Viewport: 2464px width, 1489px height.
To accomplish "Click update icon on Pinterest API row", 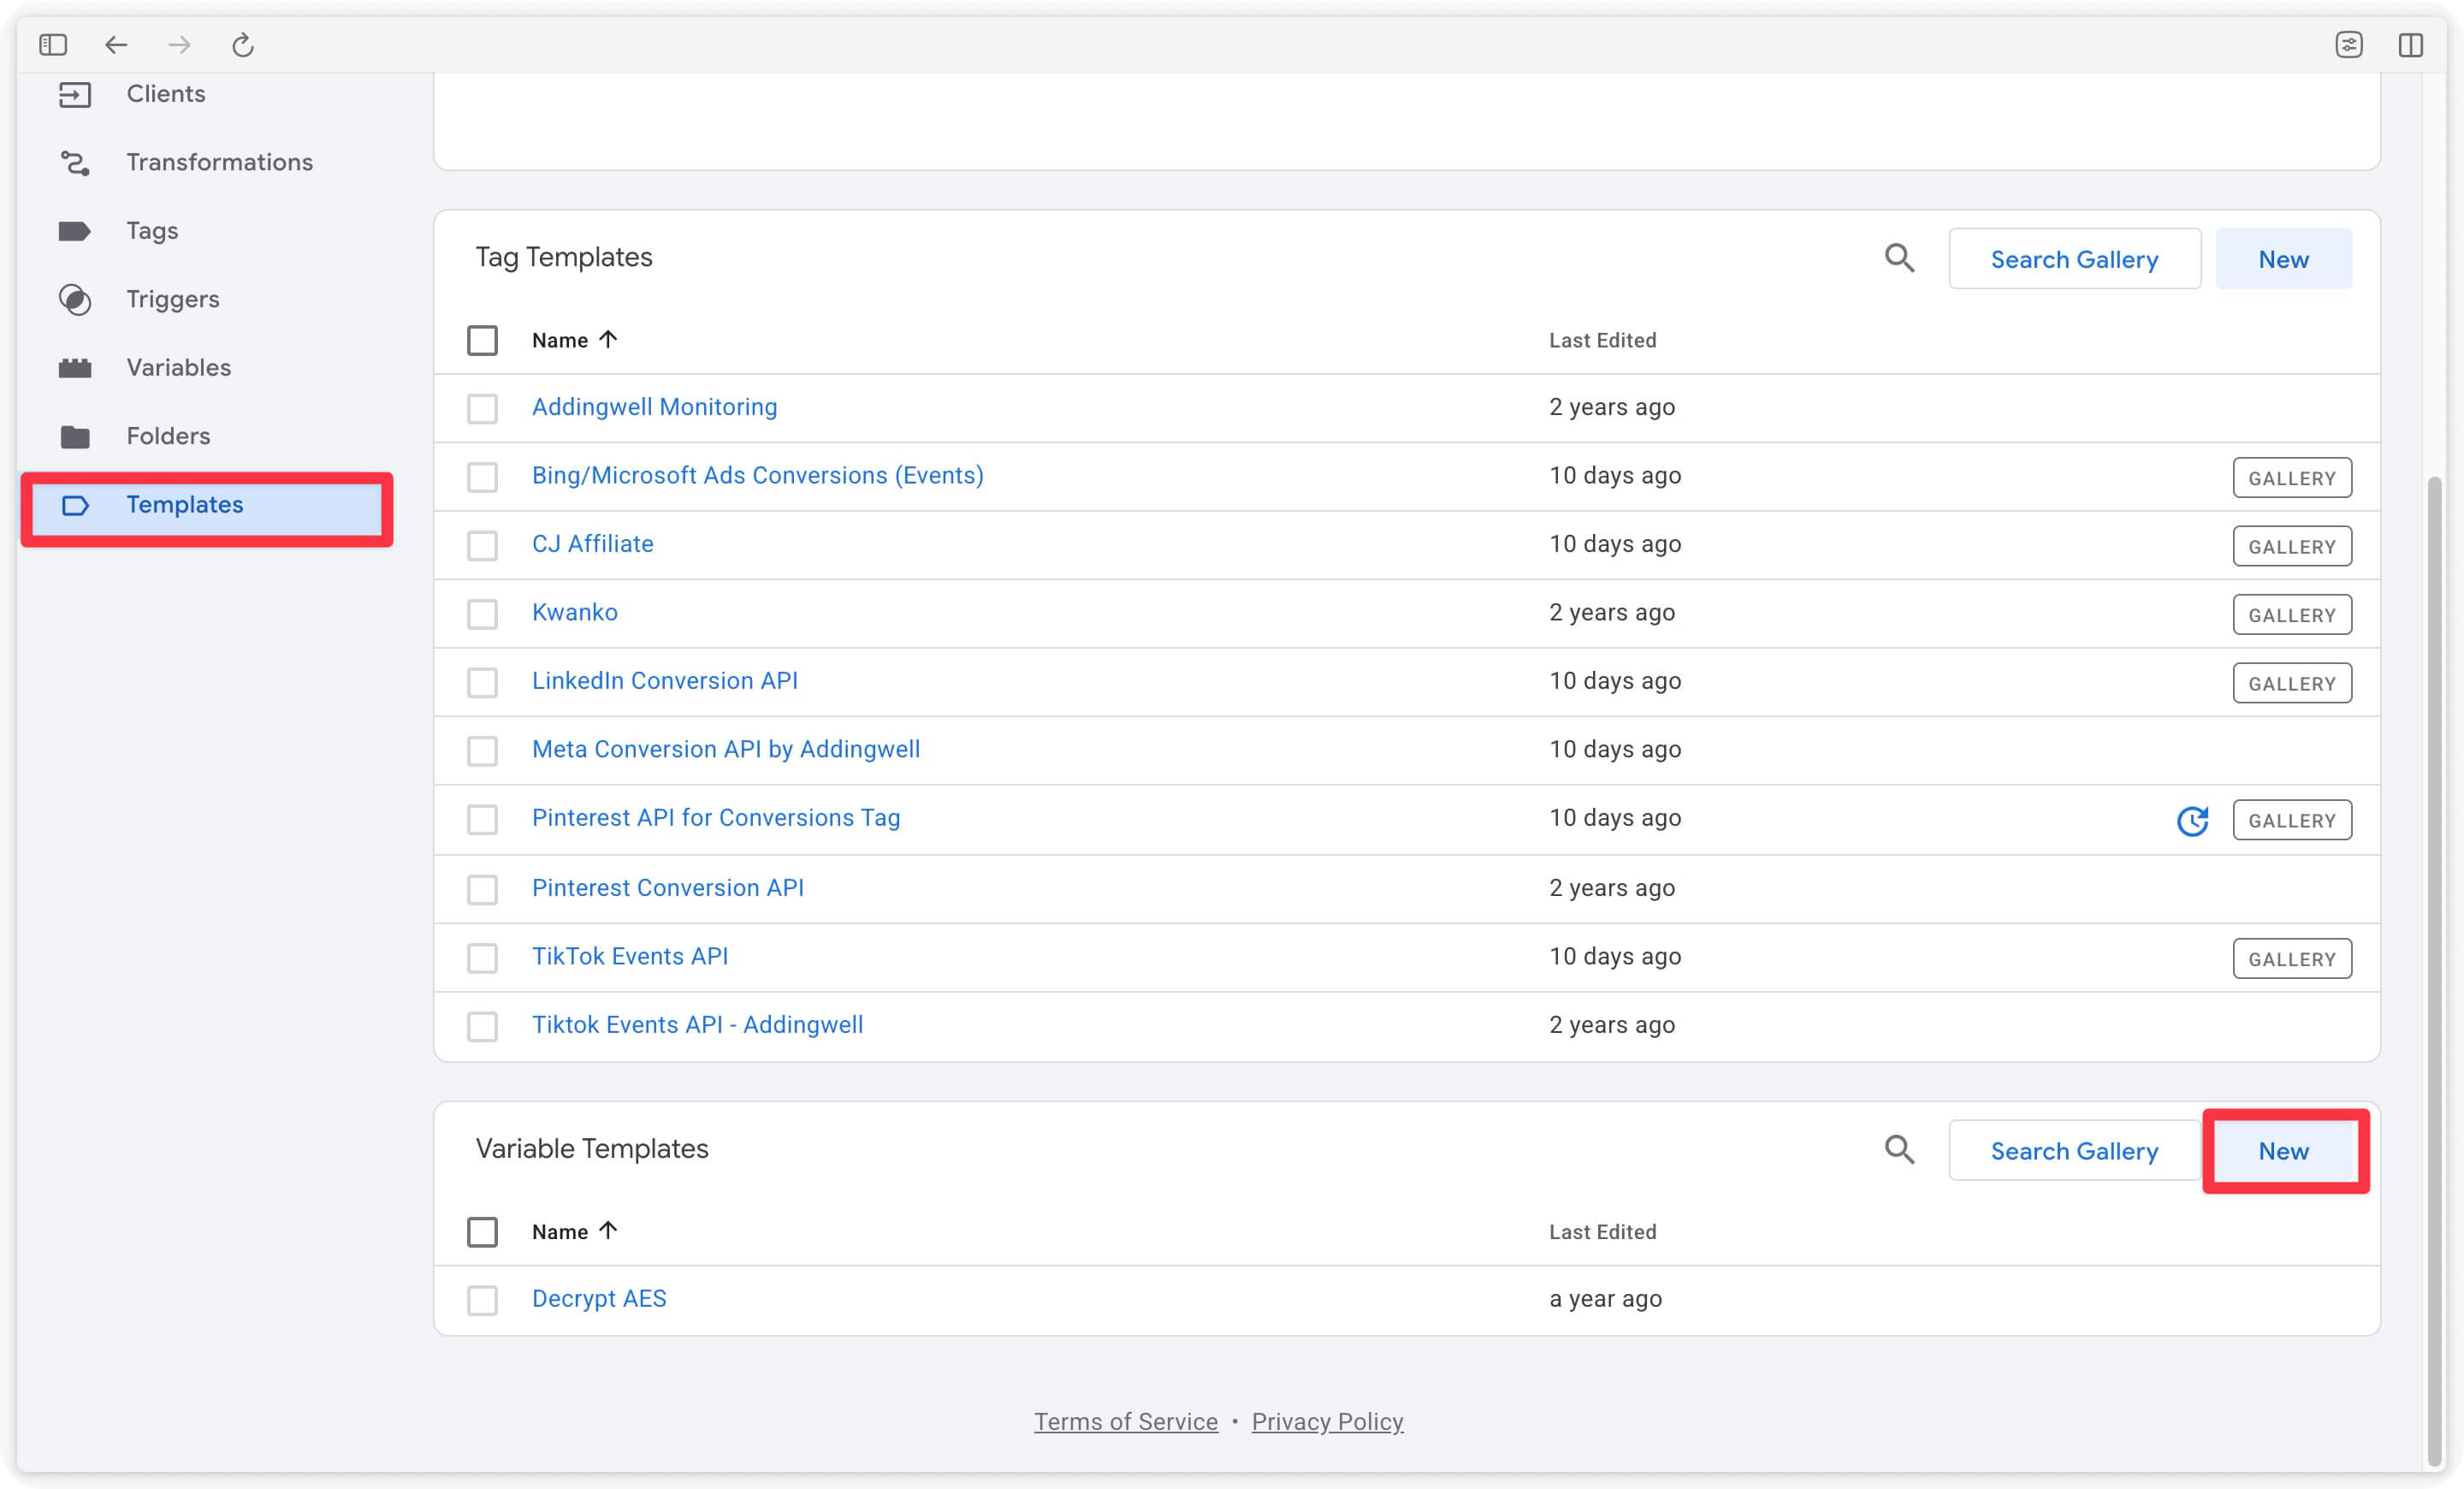I will tap(2192, 821).
